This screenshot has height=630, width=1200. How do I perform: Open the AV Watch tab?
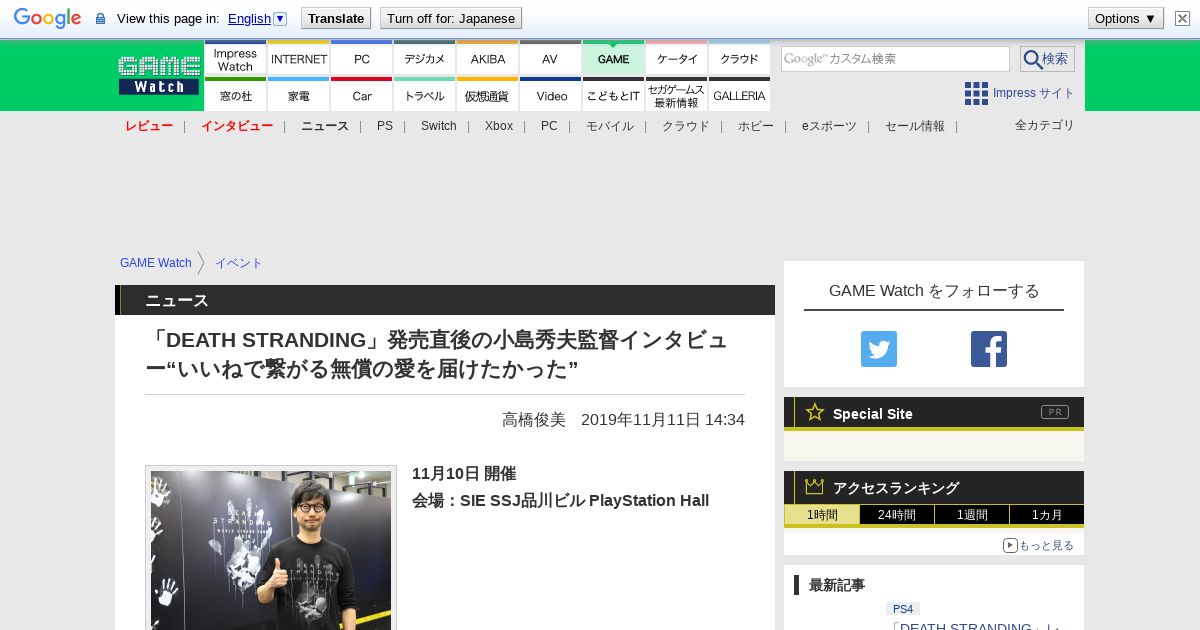click(550, 59)
